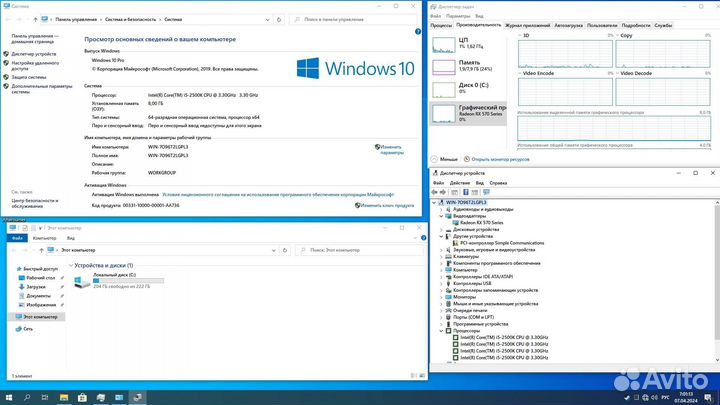Switch to the Автозагрузка tab
The image size is (720, 405).
click(568, 26)
